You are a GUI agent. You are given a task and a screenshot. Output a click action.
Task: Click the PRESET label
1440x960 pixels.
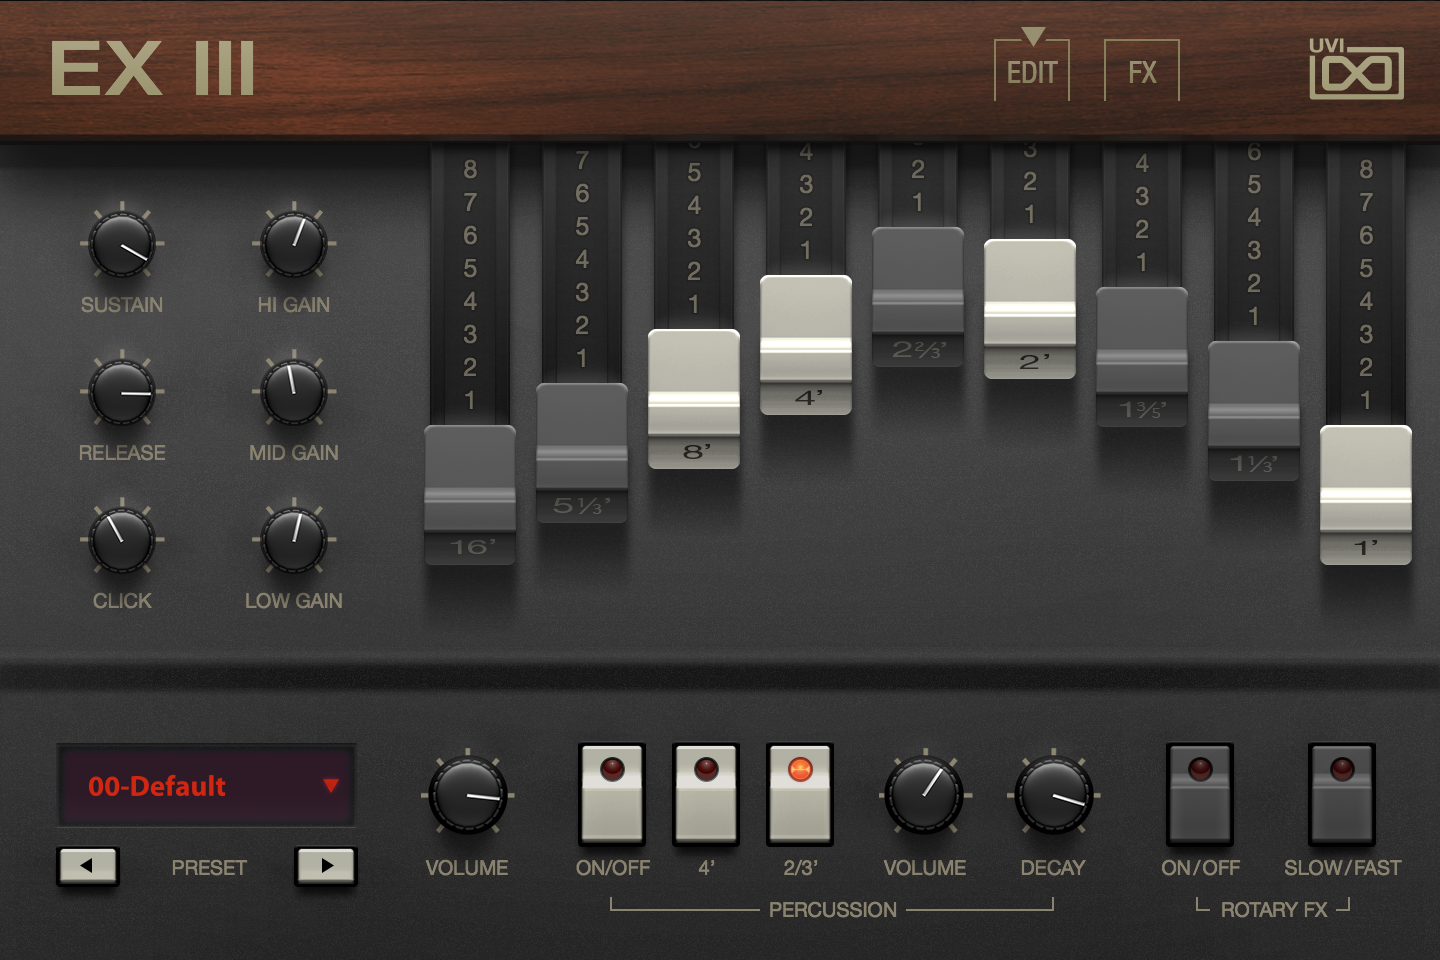point(209,868)
